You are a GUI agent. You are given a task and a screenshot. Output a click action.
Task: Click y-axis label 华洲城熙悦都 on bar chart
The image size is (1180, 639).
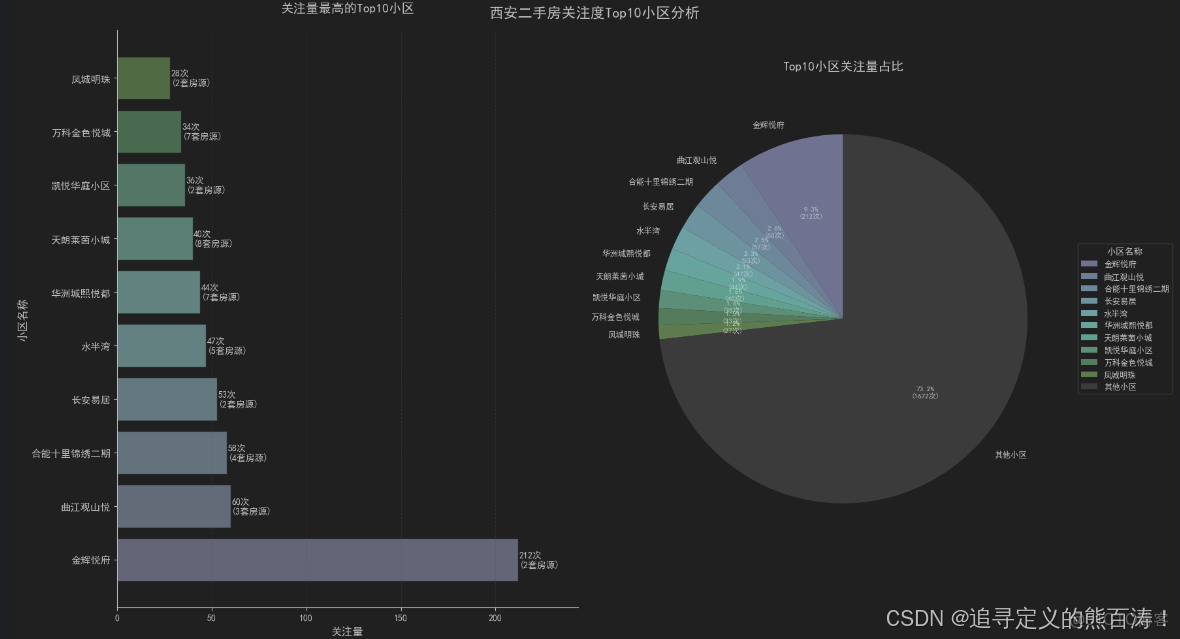tap(81, 293)
